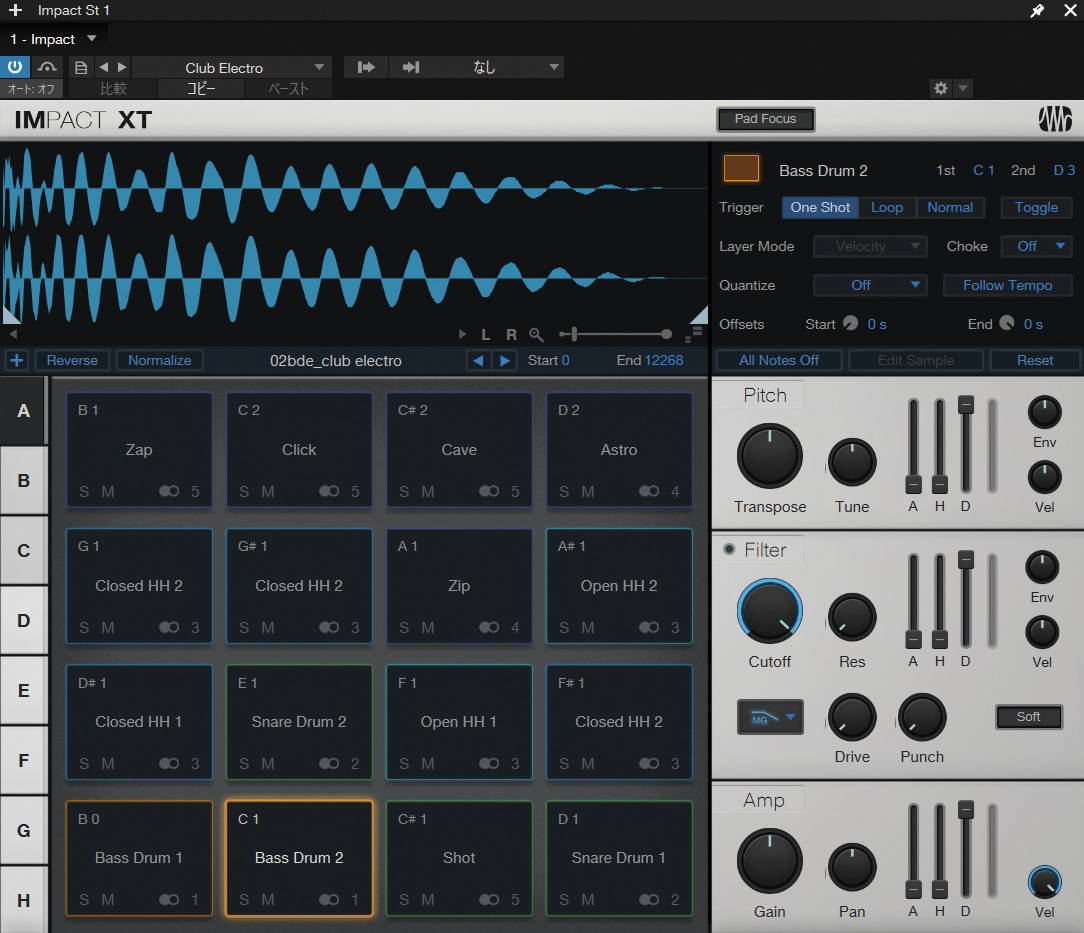
Task: Click All Notes Off
Action: pyautogui.click(x=778, y=360)
